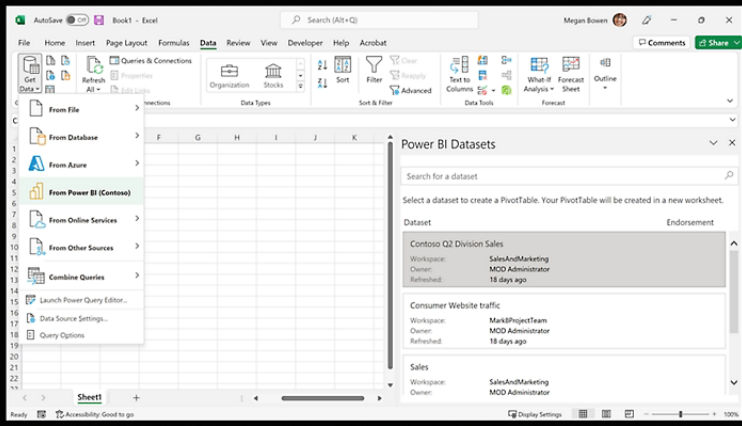
Task: Click the pen drawing icon in title bar
Action: (x=646, y=20)
